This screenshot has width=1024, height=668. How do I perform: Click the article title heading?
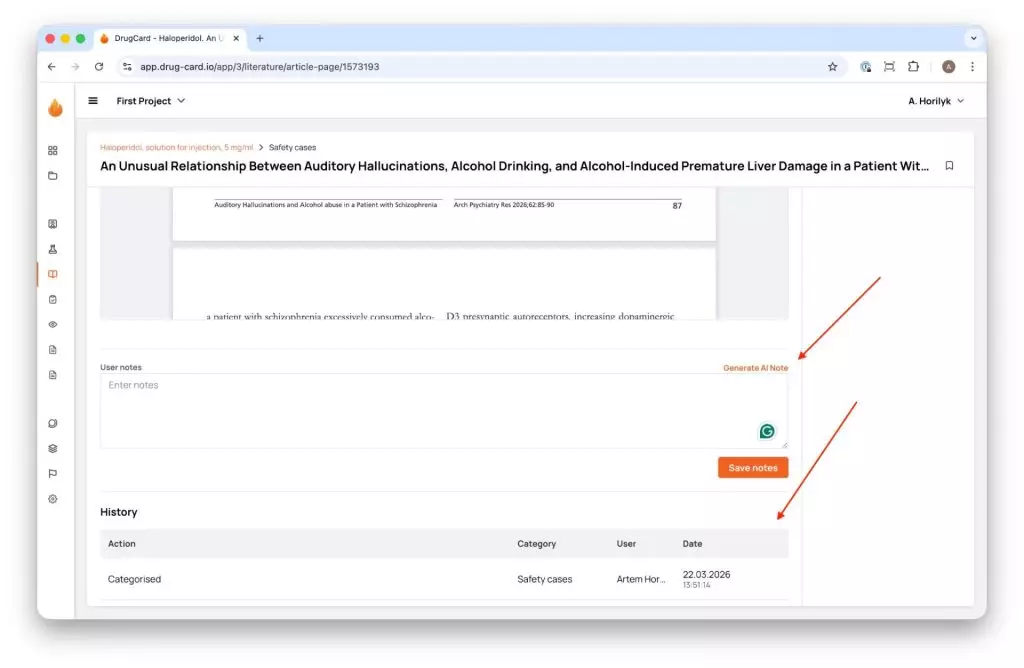click(515, 166)
